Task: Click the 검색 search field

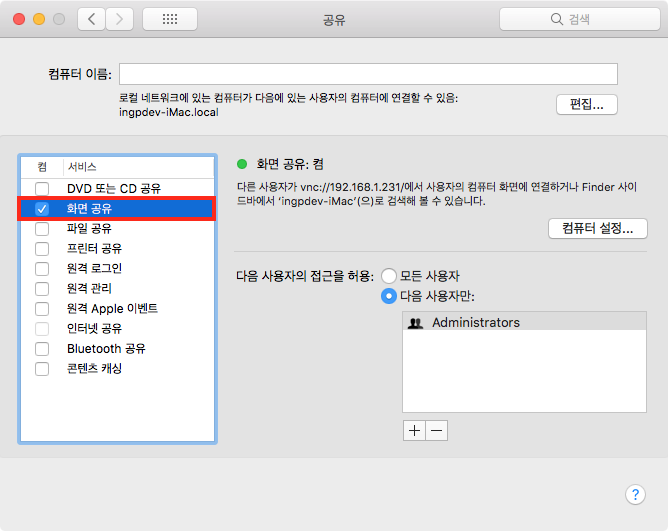Action: coord(579,19)
